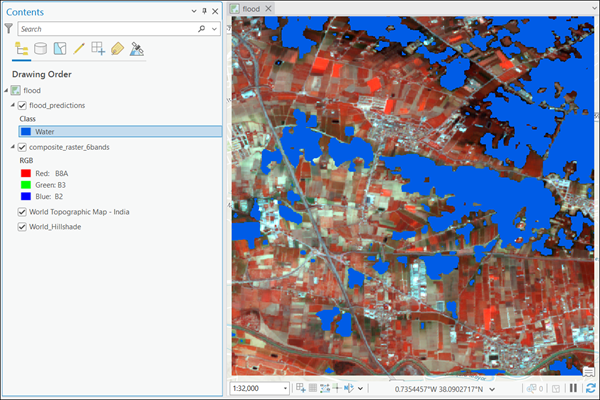The width and height of the screenshot is (600, 400).
Task: Click the filter funnel icon
Action: (x=8, y=29)
